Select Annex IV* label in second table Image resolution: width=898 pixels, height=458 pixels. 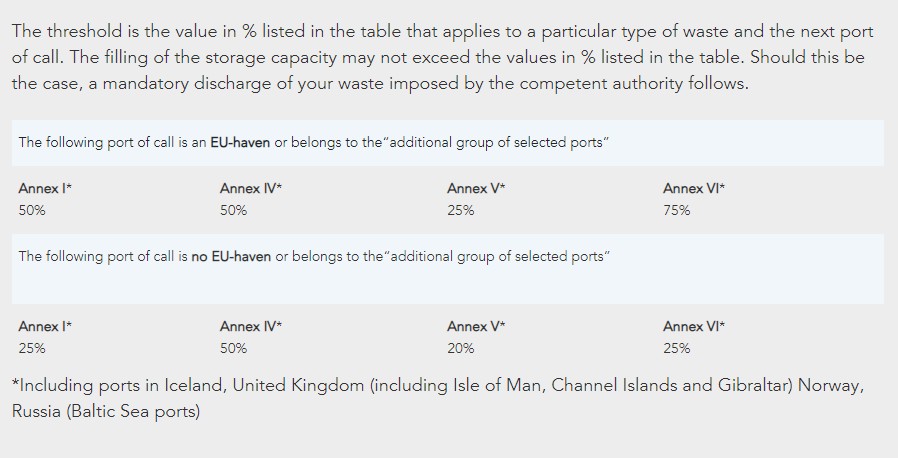[251, 326]
